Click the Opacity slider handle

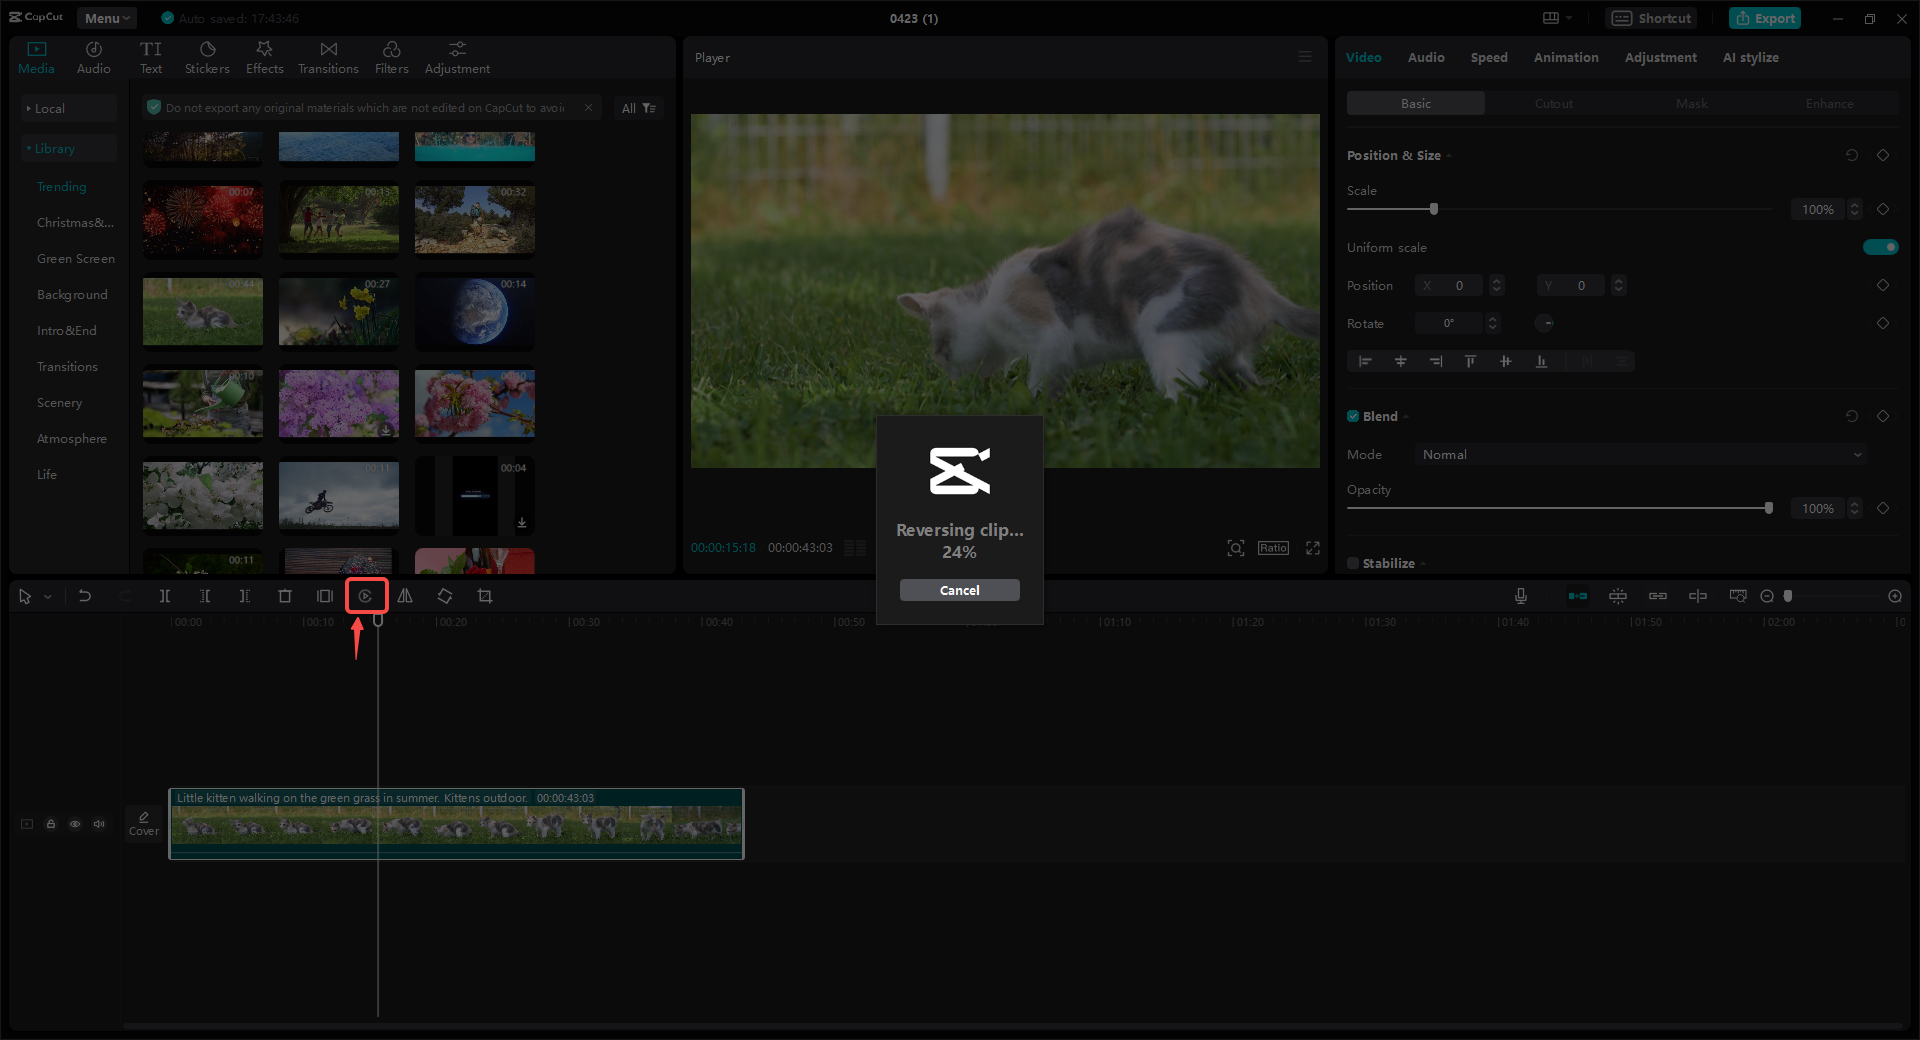pos(1769,508)
